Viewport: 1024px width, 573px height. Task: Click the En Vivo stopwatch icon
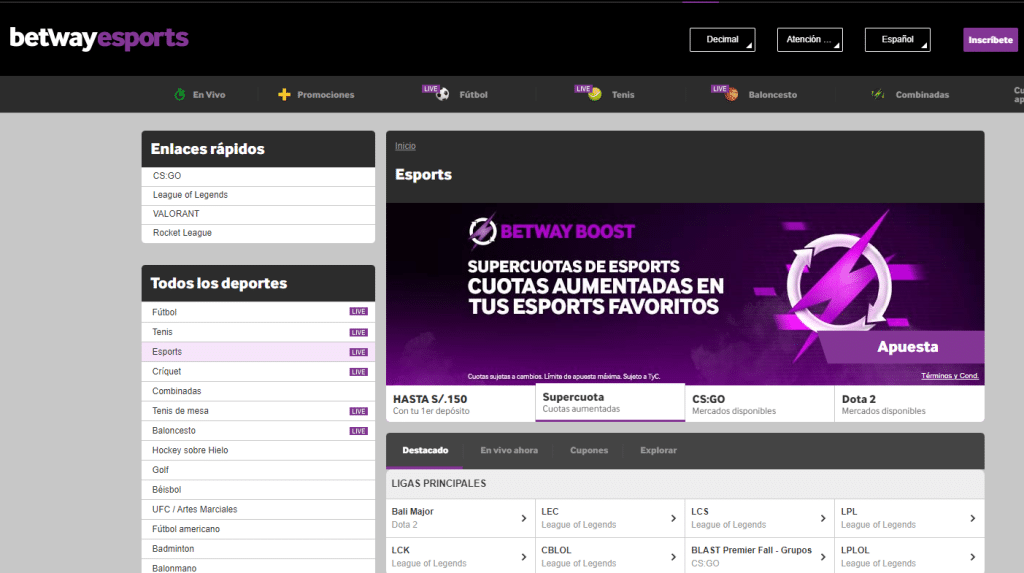(x=180, y=94)
